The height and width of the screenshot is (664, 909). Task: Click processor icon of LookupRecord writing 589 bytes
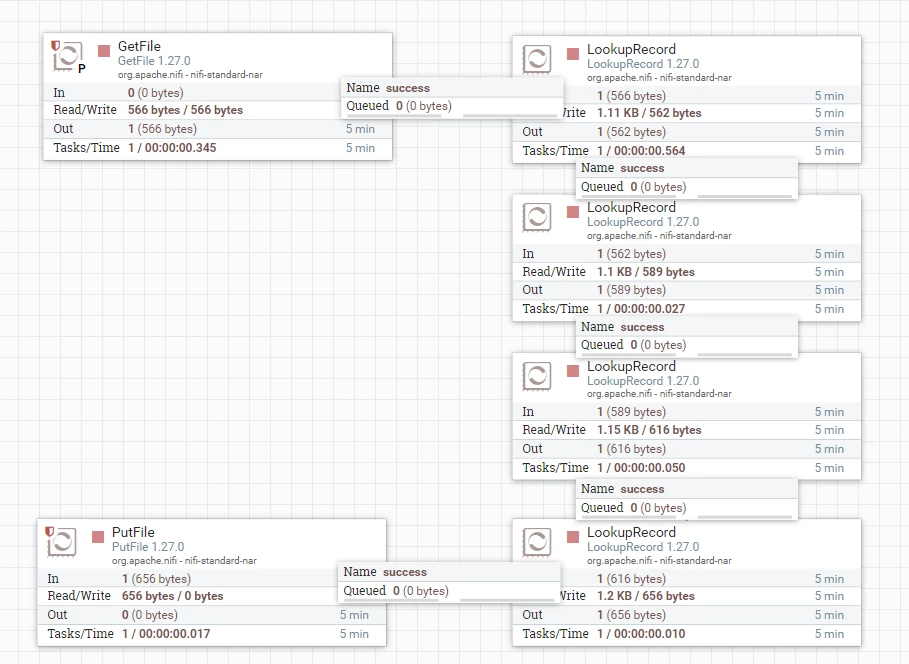[537, 217]
